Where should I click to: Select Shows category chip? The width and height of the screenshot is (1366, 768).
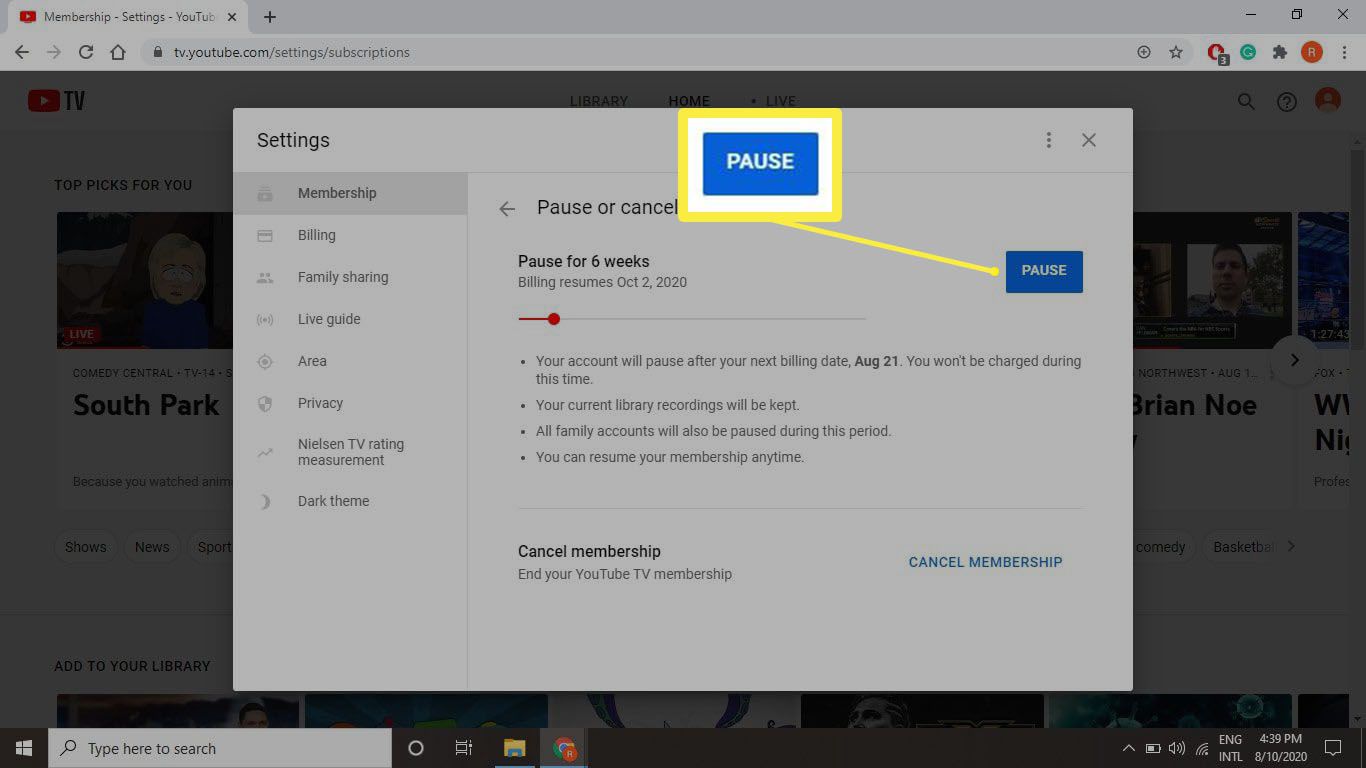click(x=86, y=547)
